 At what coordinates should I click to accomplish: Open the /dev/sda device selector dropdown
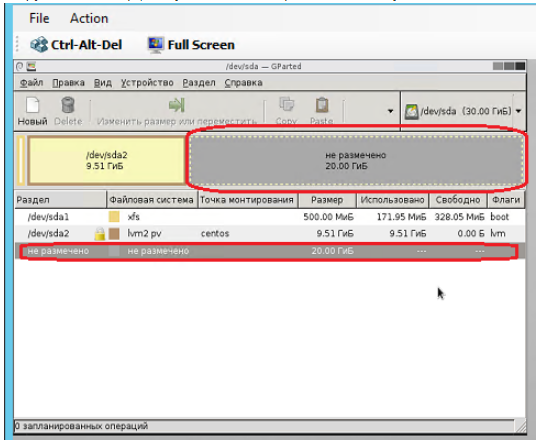click(x=463, y=111)
